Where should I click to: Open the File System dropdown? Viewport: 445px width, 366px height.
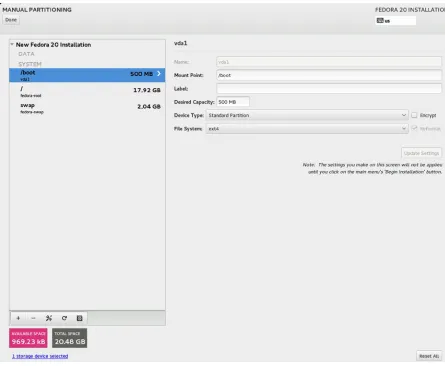pyautogui.click(x=307, y=128)
